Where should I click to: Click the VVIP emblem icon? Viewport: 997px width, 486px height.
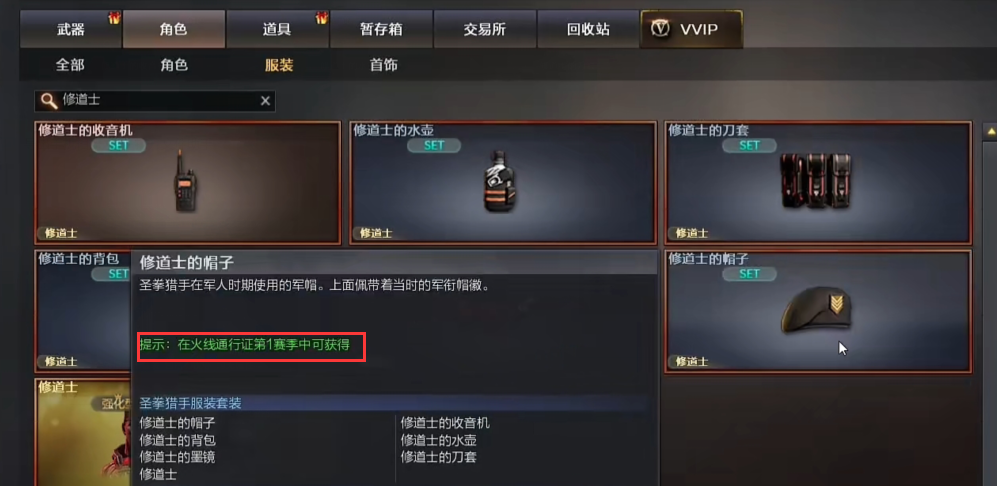click(x=663, y=29)
